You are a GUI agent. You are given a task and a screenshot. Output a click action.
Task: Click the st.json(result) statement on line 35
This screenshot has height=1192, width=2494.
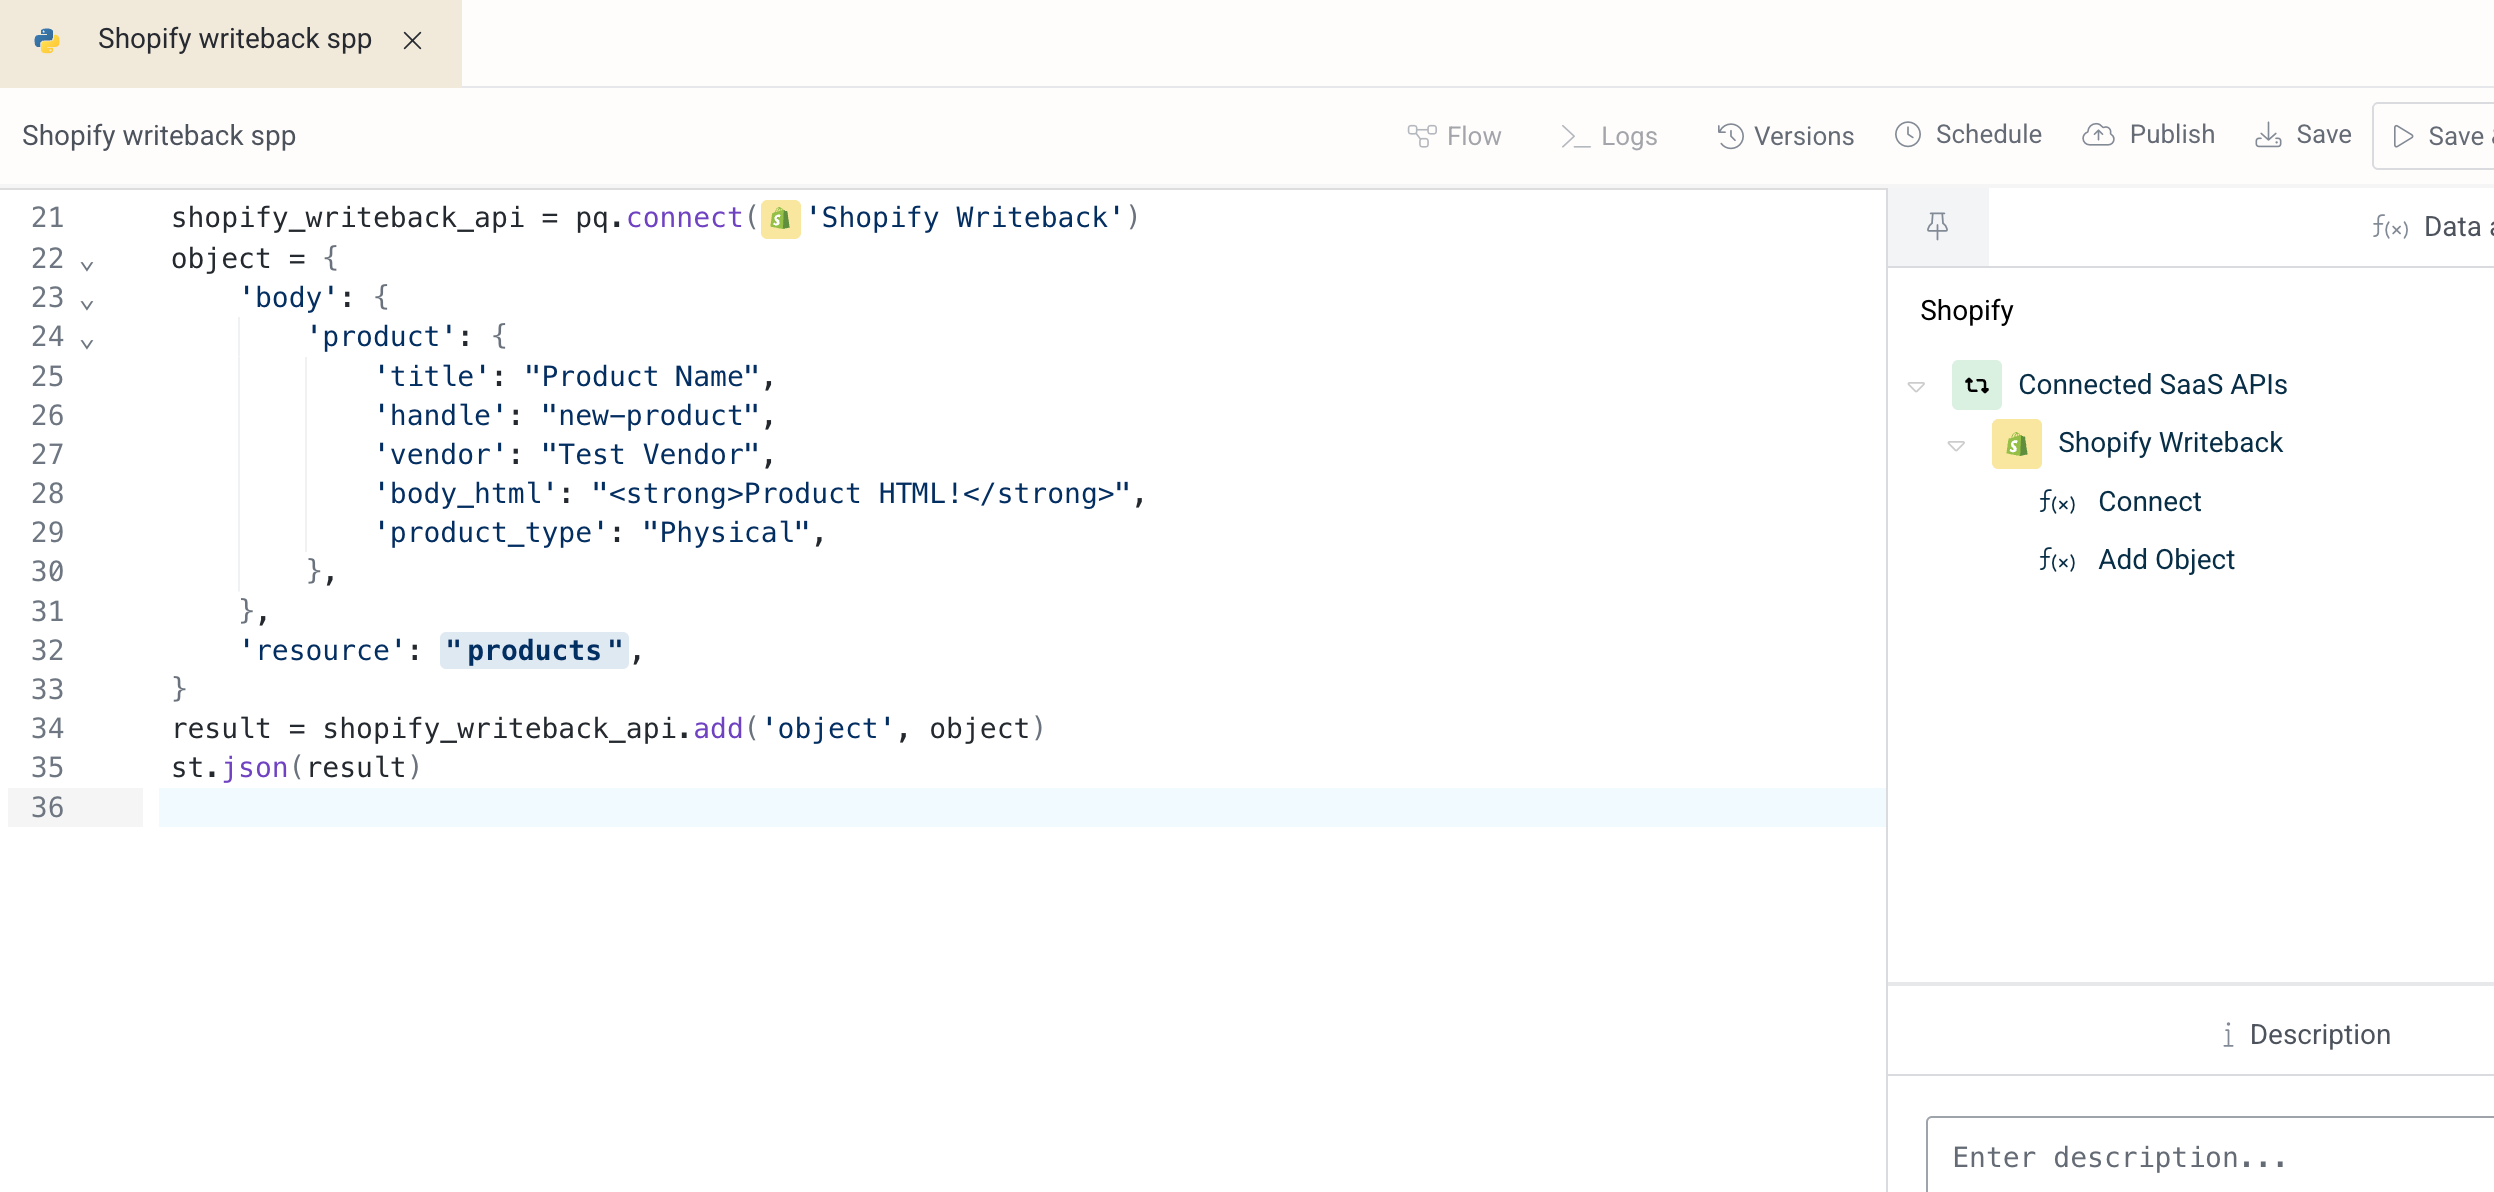pyautogui.click(x=296, y=768)
